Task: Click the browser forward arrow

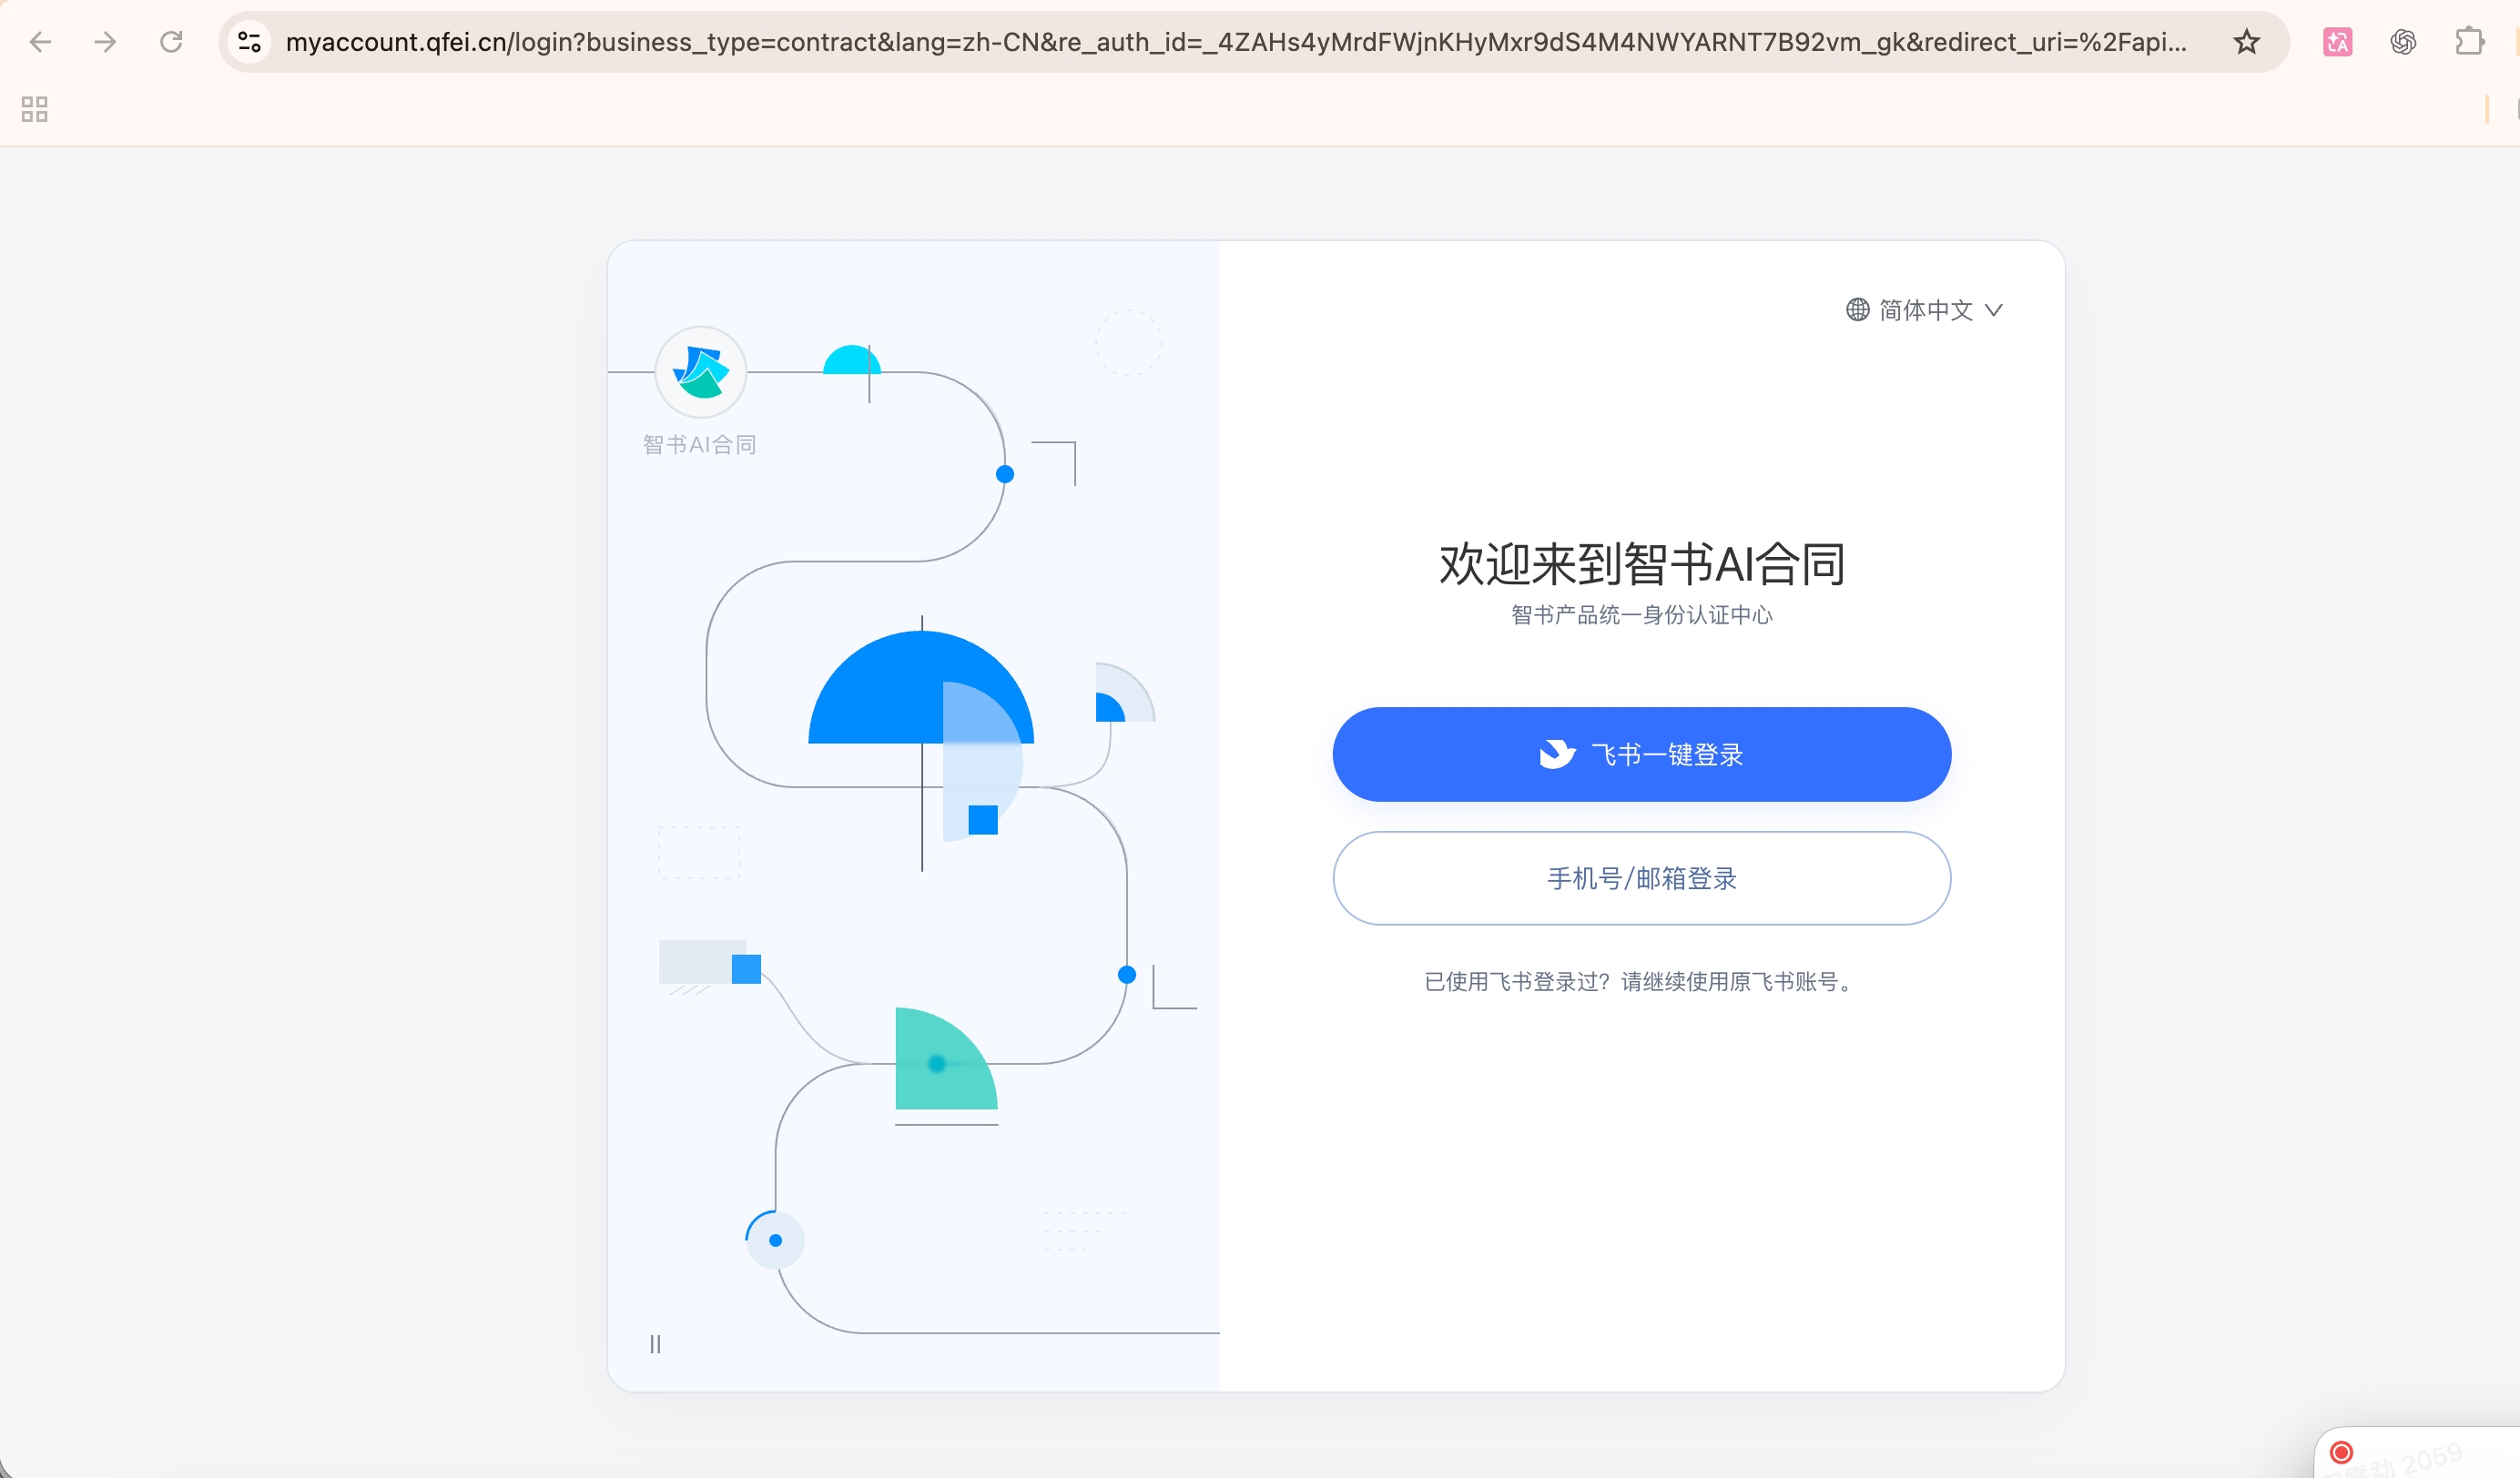Action: [105, 42]
